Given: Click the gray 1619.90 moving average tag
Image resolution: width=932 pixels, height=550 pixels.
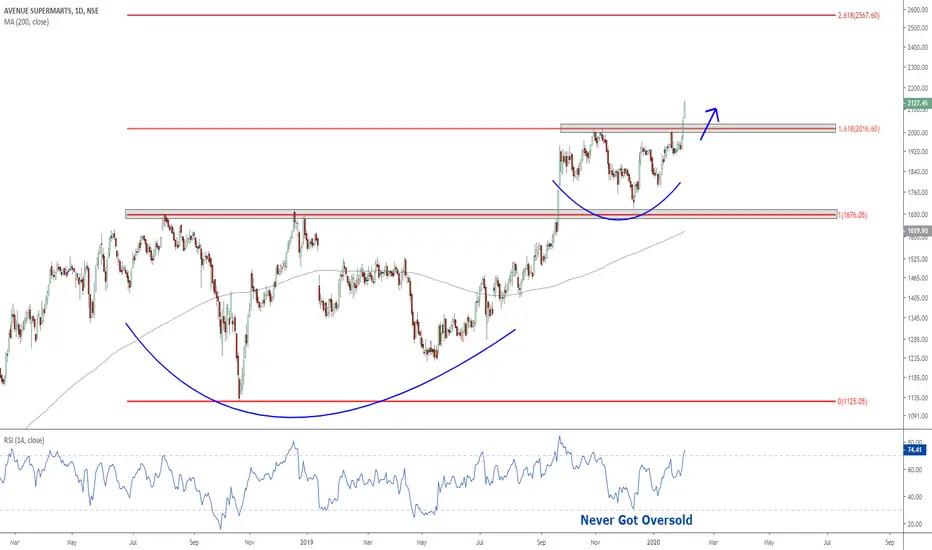Looking at the screenshot, I should click(918, 231).
